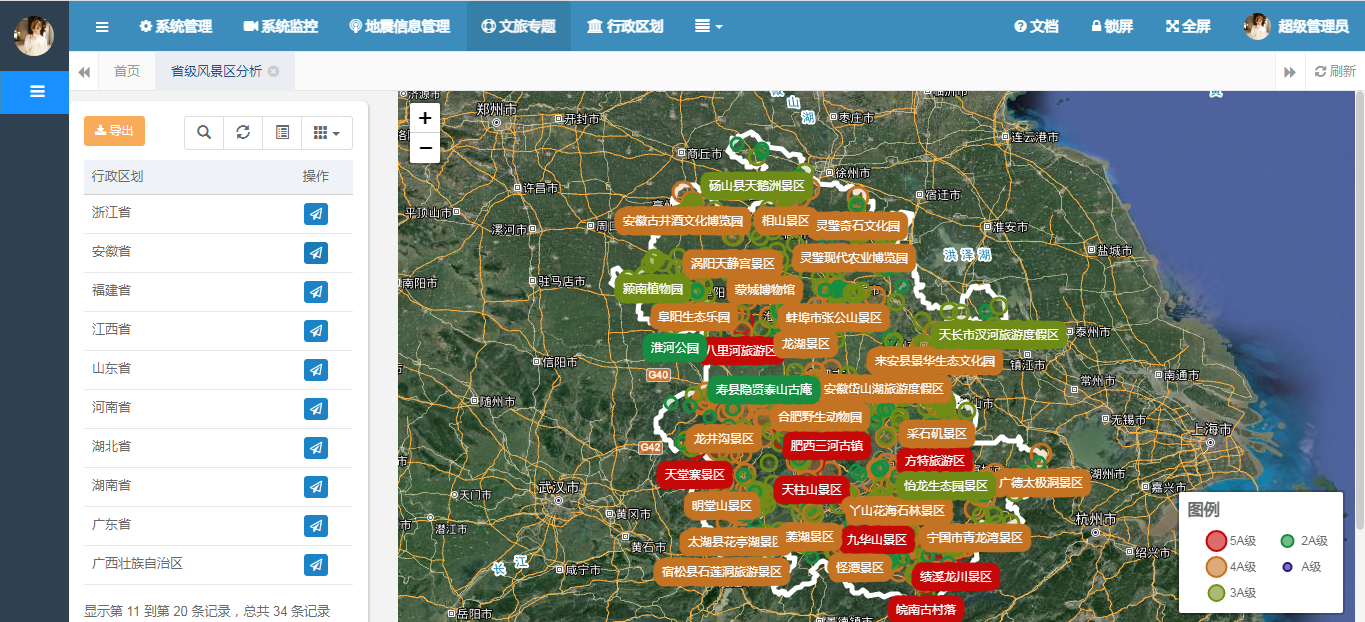Select 省级风景区分析 tab
Viewport: 1365px width, 622px height.
click(216, 72)
